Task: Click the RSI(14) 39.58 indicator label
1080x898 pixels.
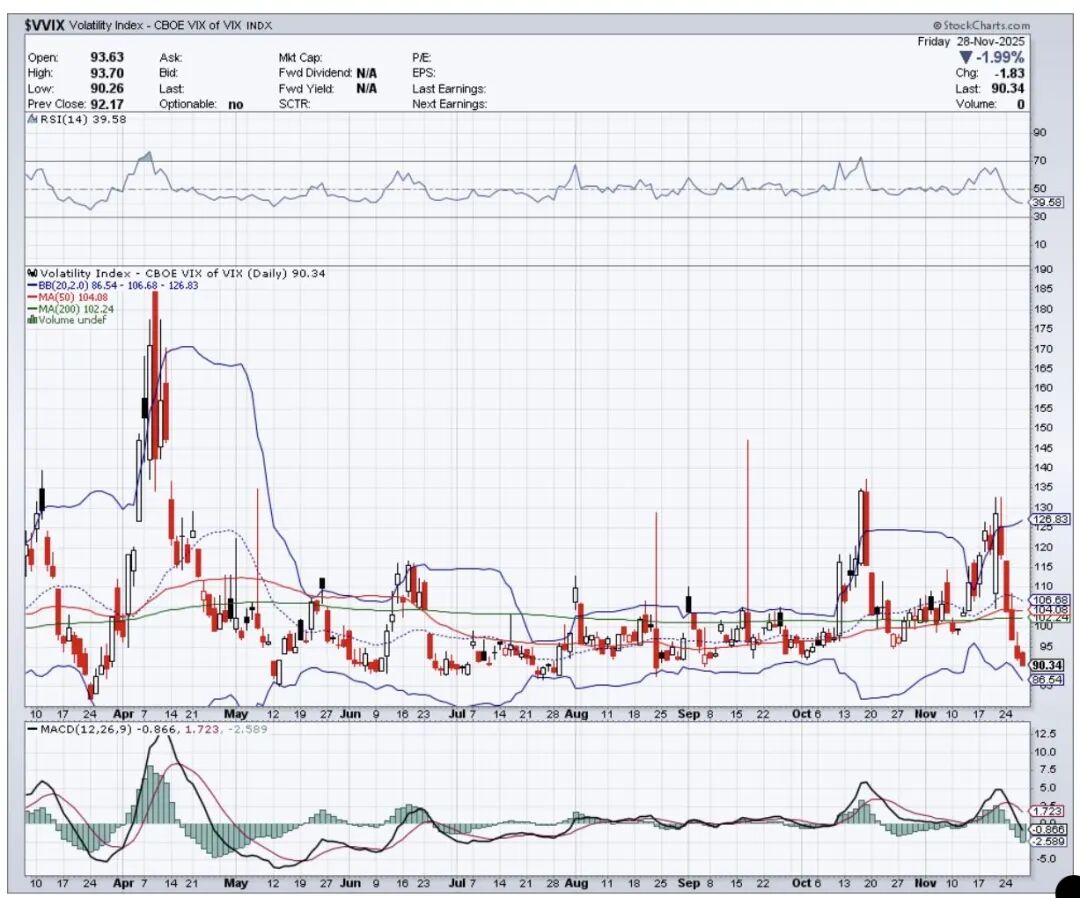Action: point(83,119)
